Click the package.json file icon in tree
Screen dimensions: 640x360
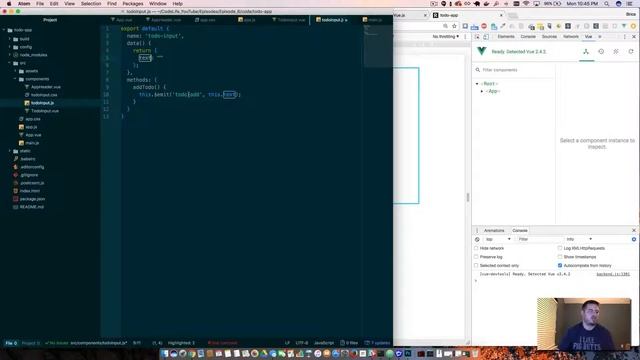[x=16, y=199]
